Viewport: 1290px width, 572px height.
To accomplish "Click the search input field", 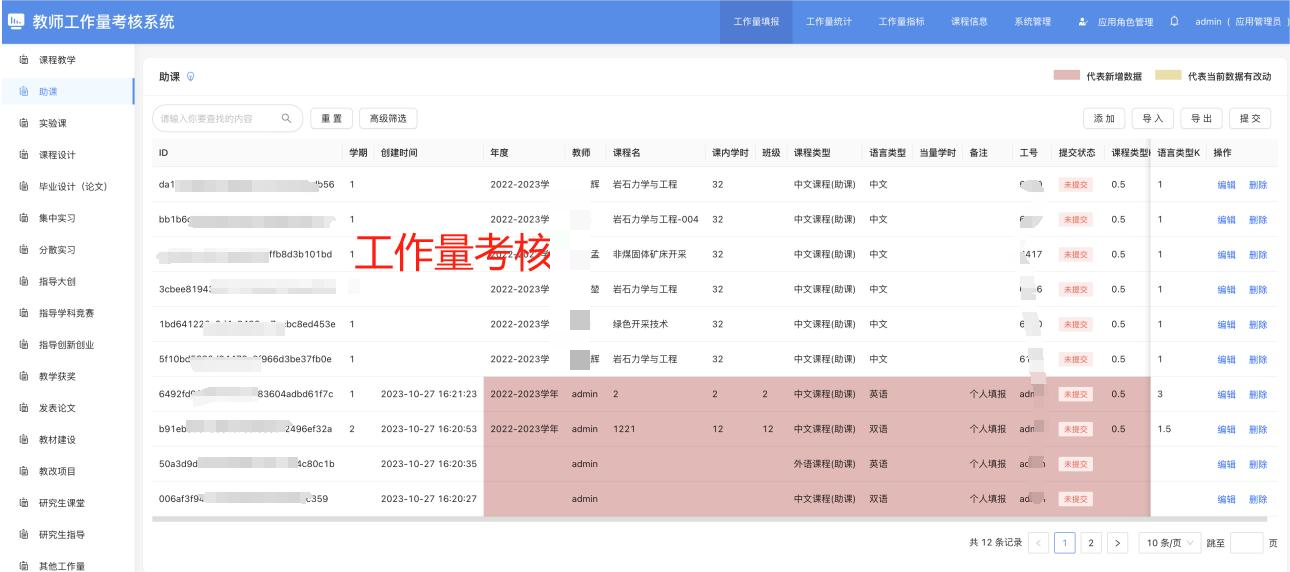I will [218, 118].
